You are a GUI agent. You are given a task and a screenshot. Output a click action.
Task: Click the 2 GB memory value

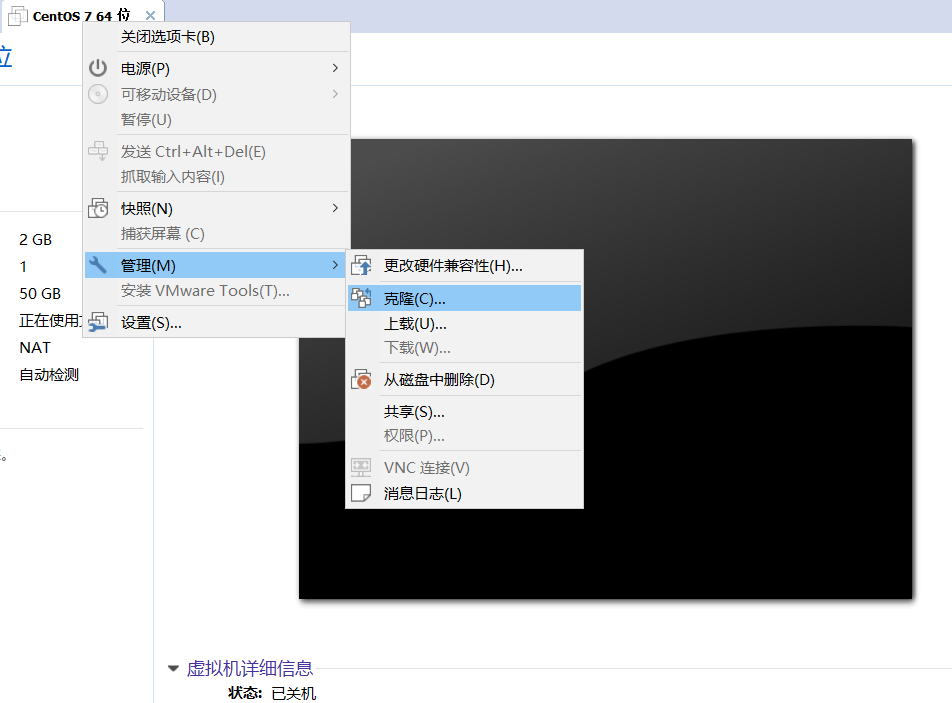coord(36,240)
